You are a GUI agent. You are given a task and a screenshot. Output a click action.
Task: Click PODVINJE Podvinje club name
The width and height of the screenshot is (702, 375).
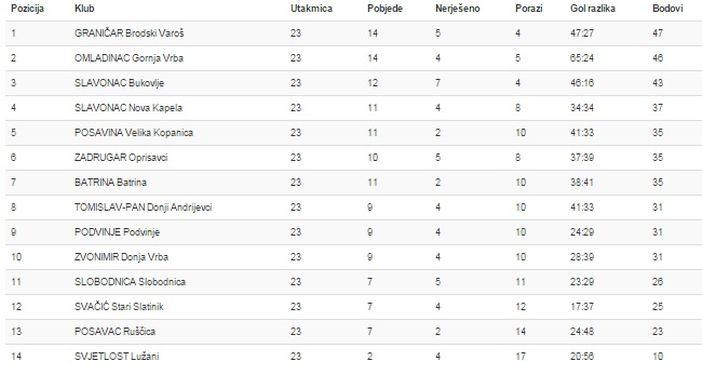click(x=117, y=232)
